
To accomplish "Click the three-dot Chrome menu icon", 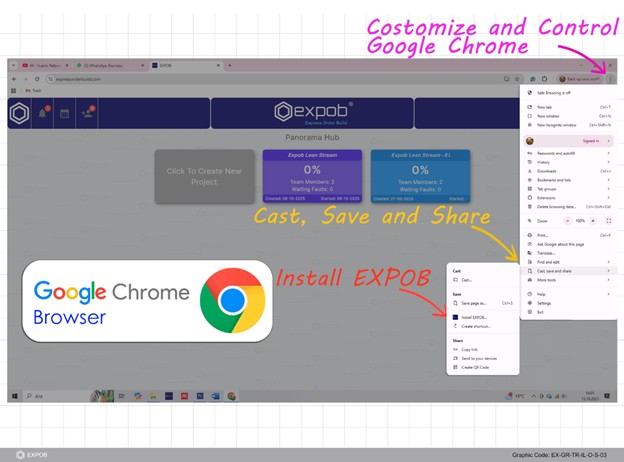I will pyautogui.click(x=610, y=78).
